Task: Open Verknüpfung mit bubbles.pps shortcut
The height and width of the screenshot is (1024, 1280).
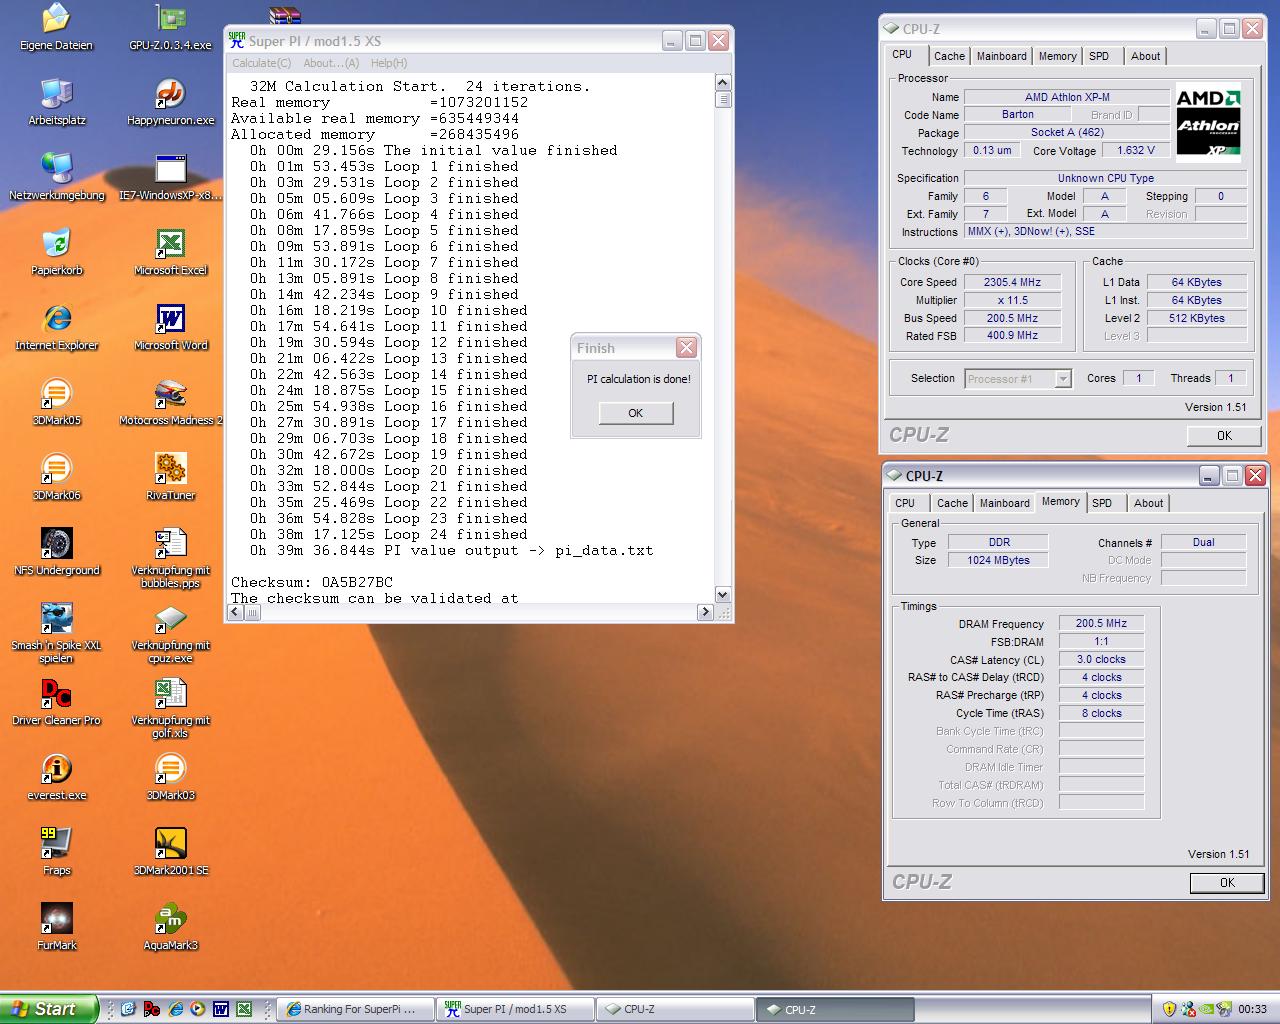Action: (170, 558)
